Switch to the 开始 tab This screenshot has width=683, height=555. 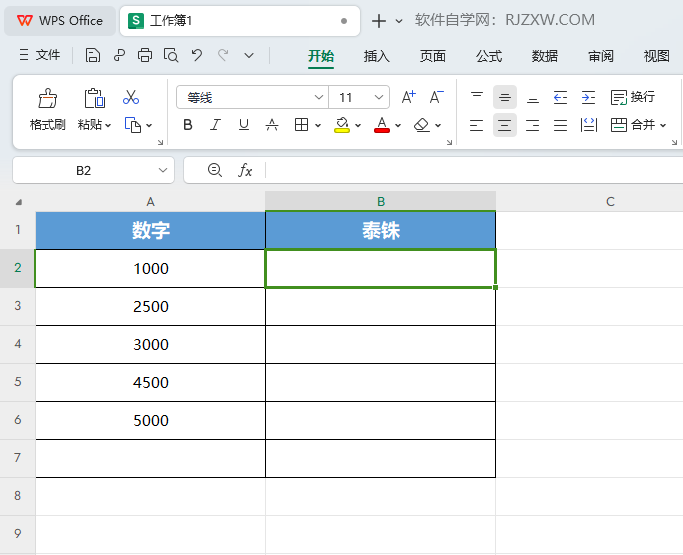click(321, 56)
